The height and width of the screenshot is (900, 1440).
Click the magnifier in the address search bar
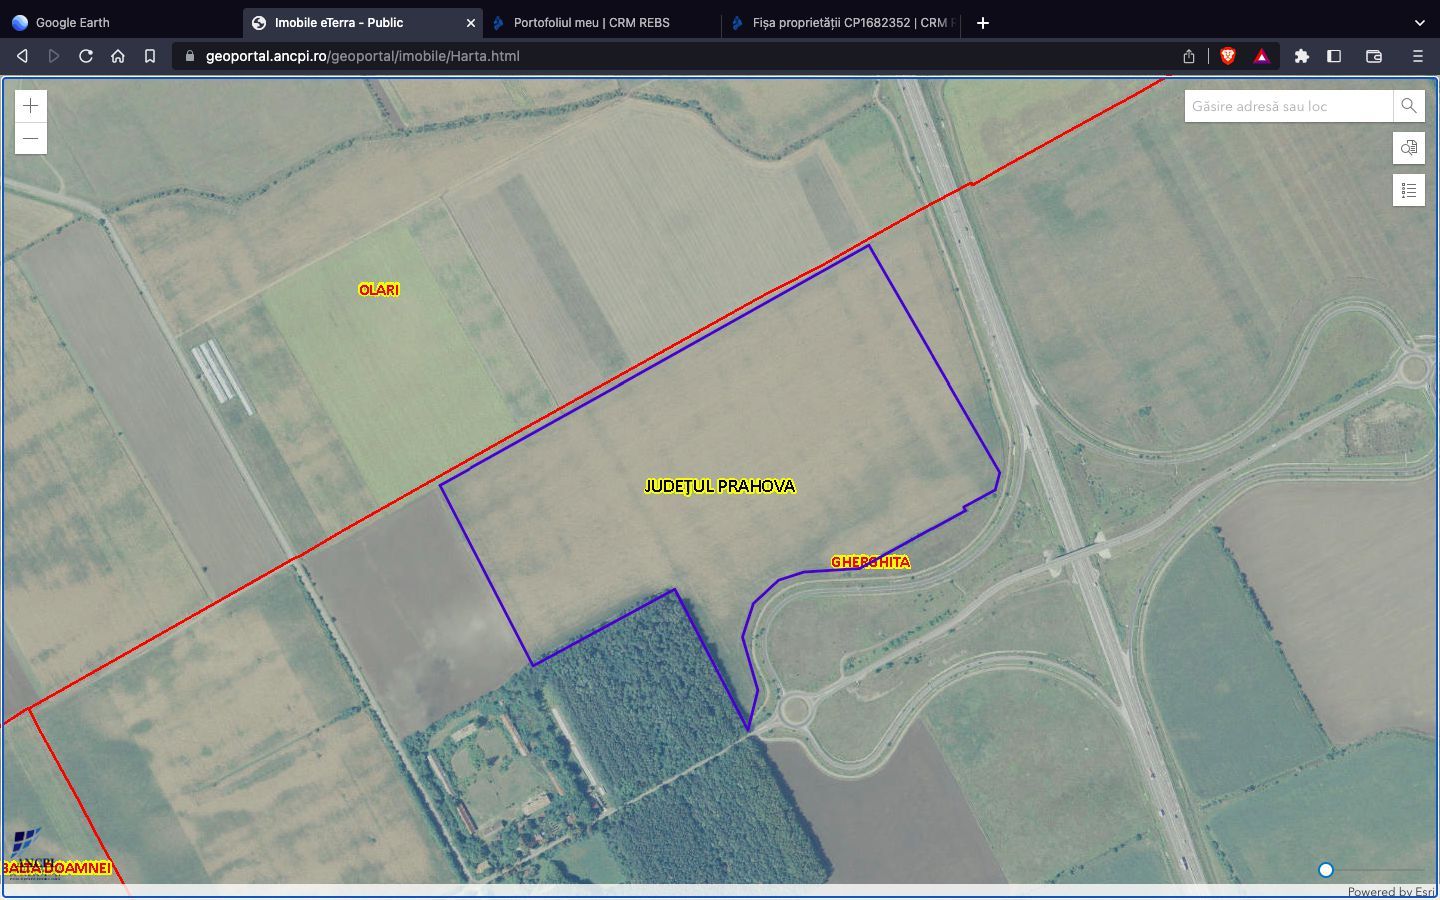point(1409,105)
